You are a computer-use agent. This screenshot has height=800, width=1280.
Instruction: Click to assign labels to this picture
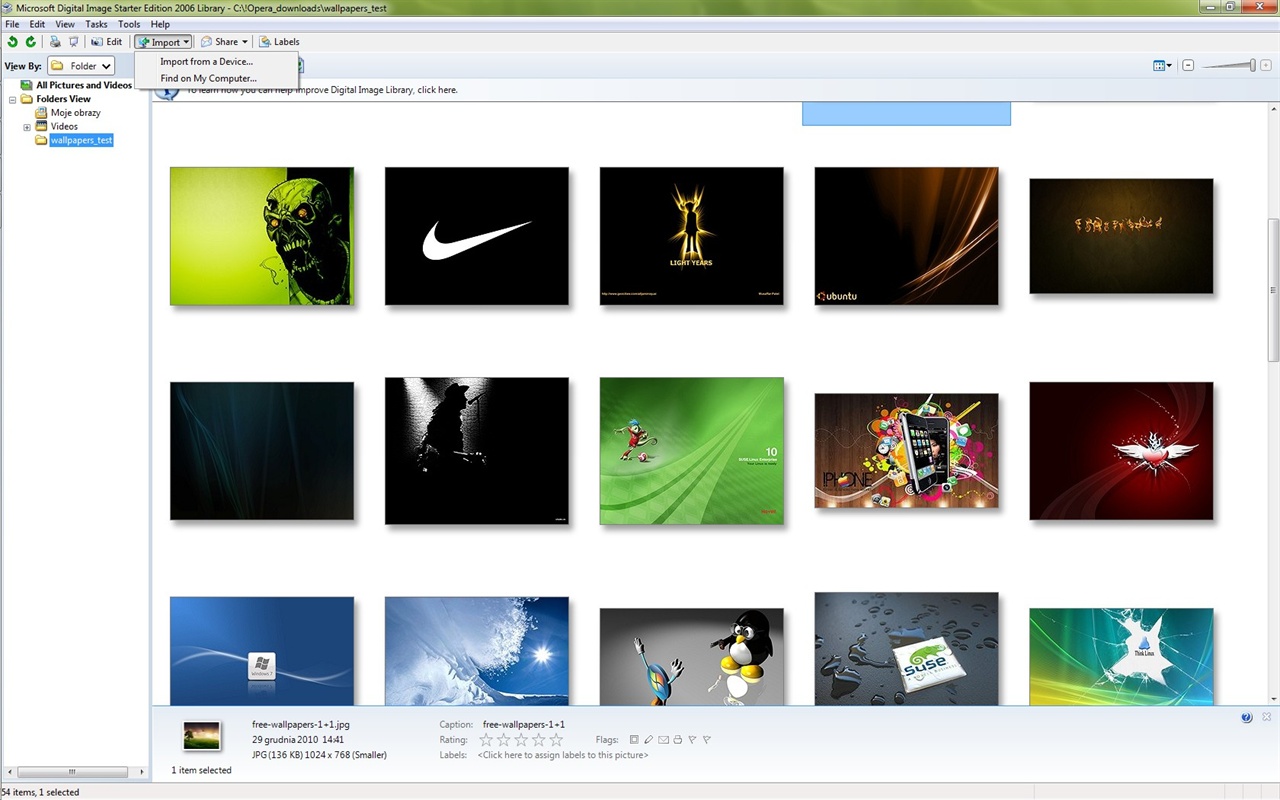pyautogui.click(x=563, y=755)
